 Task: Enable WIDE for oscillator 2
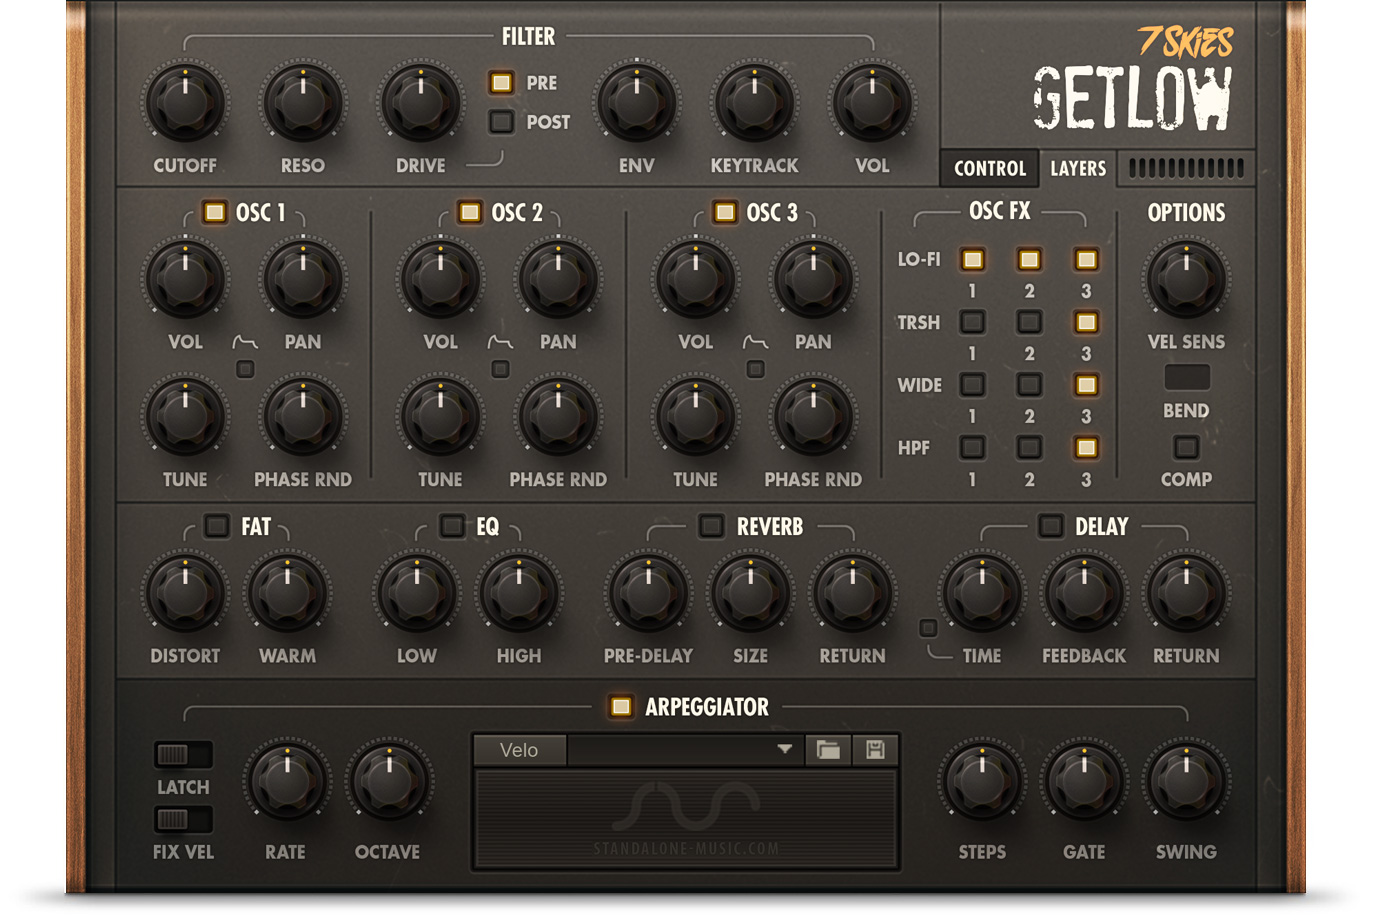click(x=1029, y=385)
